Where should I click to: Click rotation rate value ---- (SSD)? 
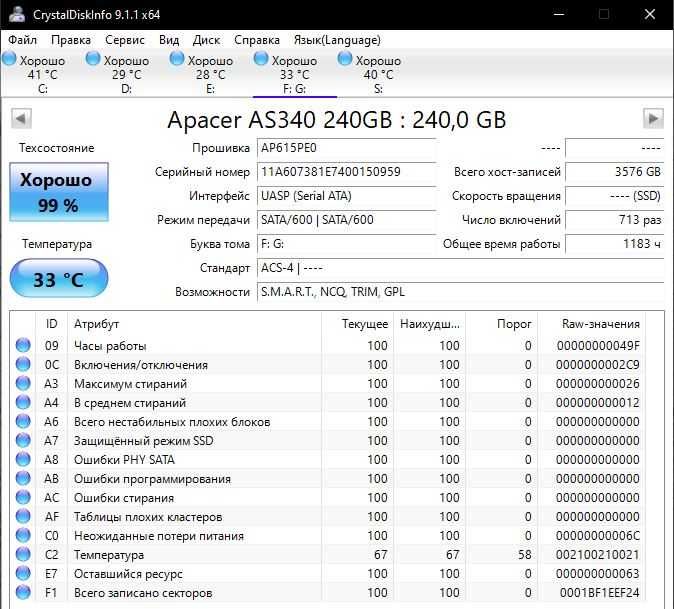click(x=615, y=196)
